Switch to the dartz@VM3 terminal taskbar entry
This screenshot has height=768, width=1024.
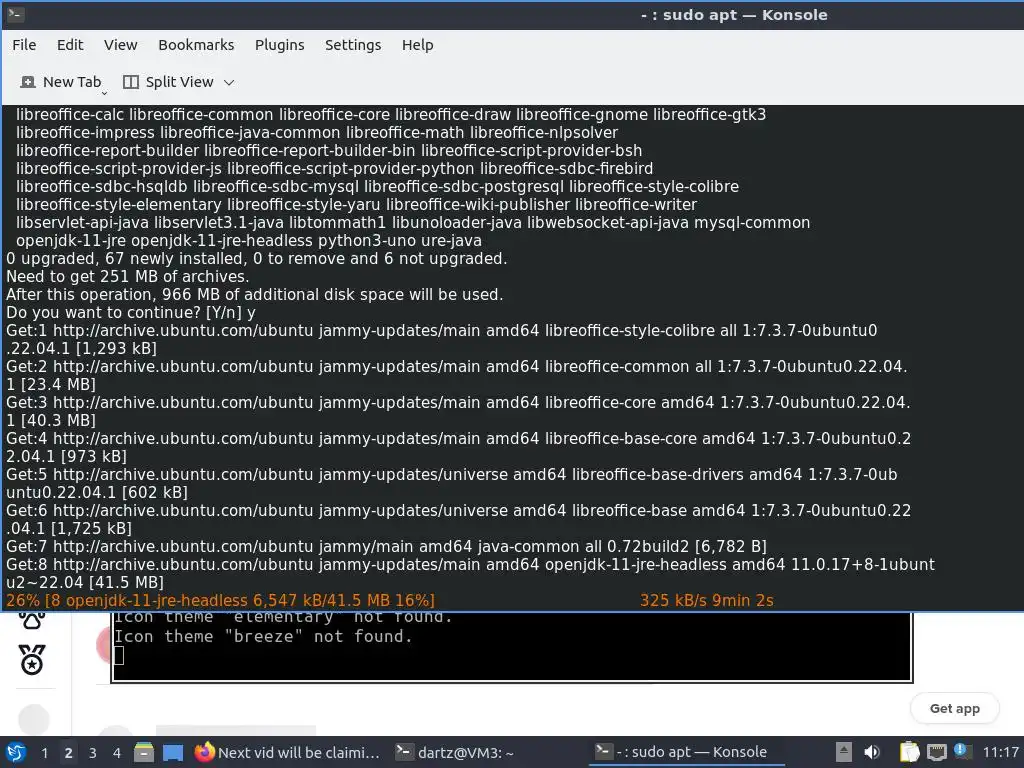(455, 752)
